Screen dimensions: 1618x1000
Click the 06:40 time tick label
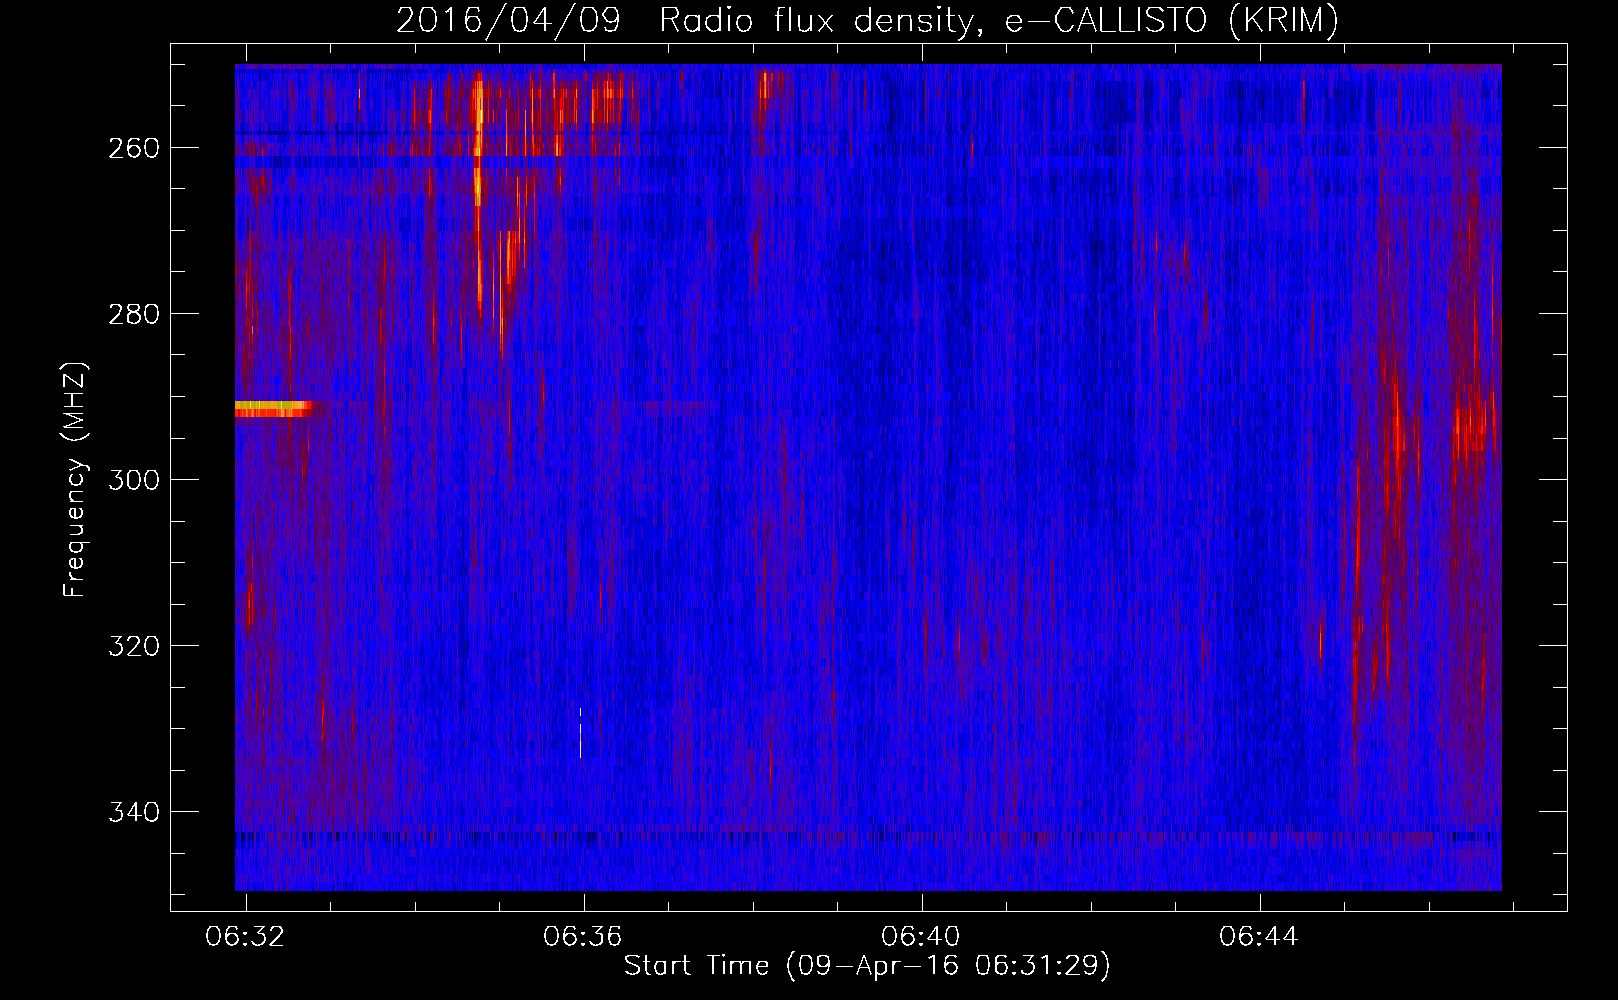921,936
